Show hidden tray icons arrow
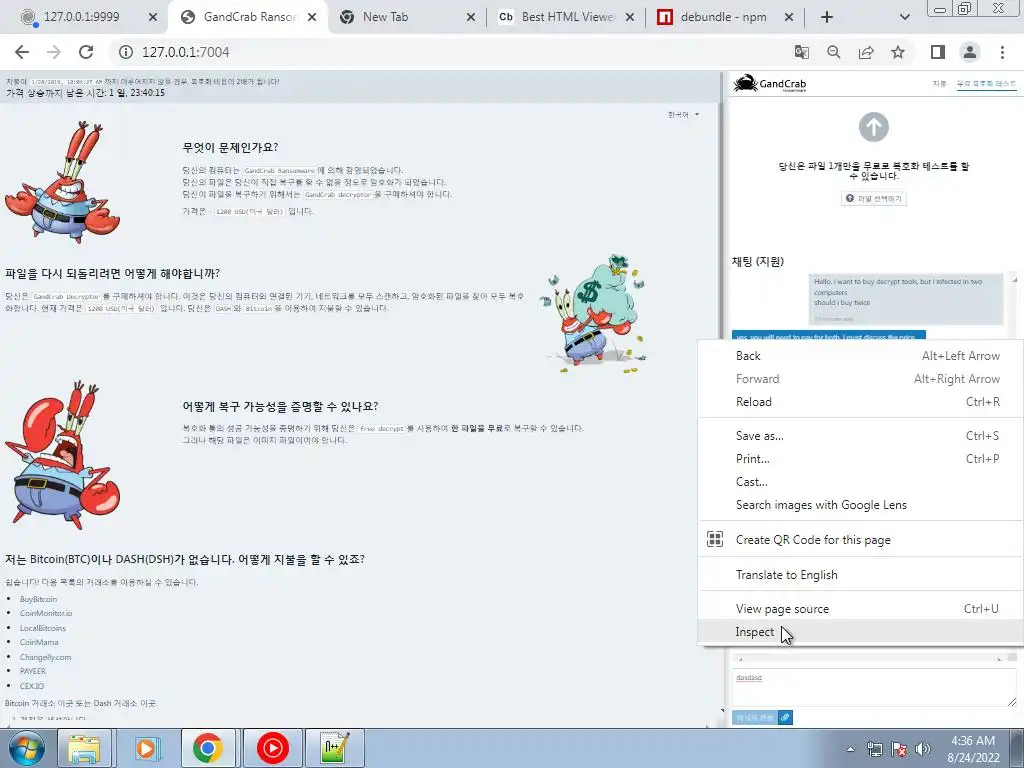Viewport: 1024px width, 768px height. pyautogui.click(x=850, y=749)
